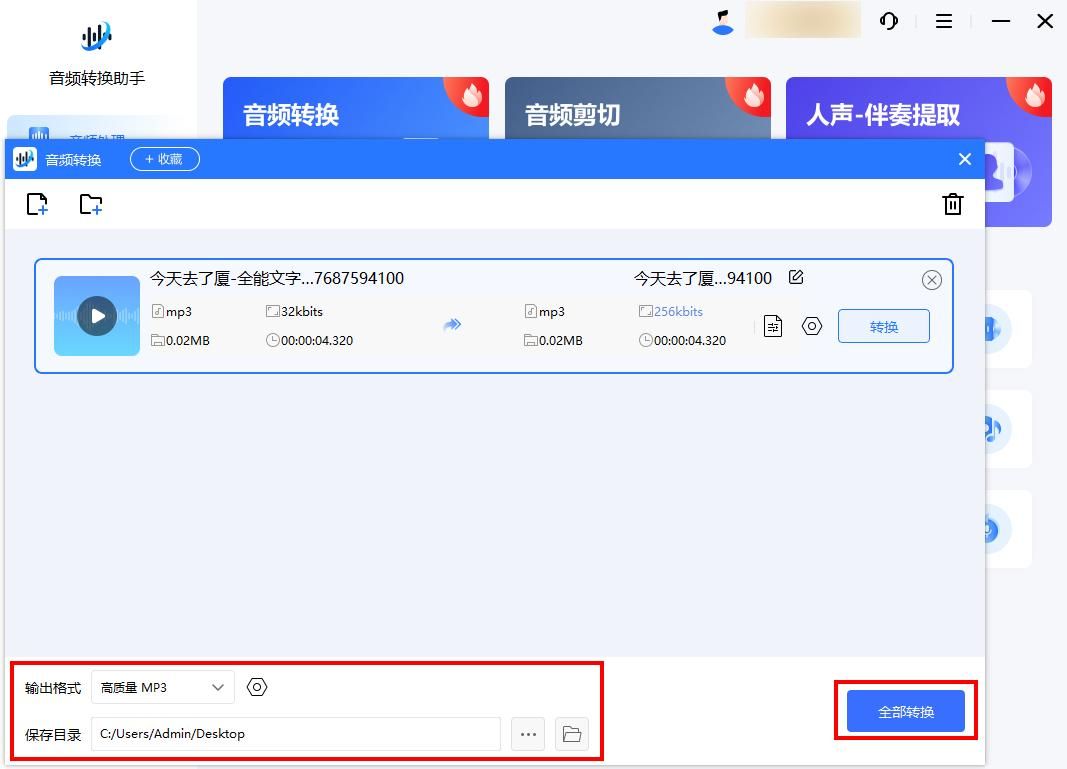Remove 今天去了厦 file from the queue

[x=932, y=280]
